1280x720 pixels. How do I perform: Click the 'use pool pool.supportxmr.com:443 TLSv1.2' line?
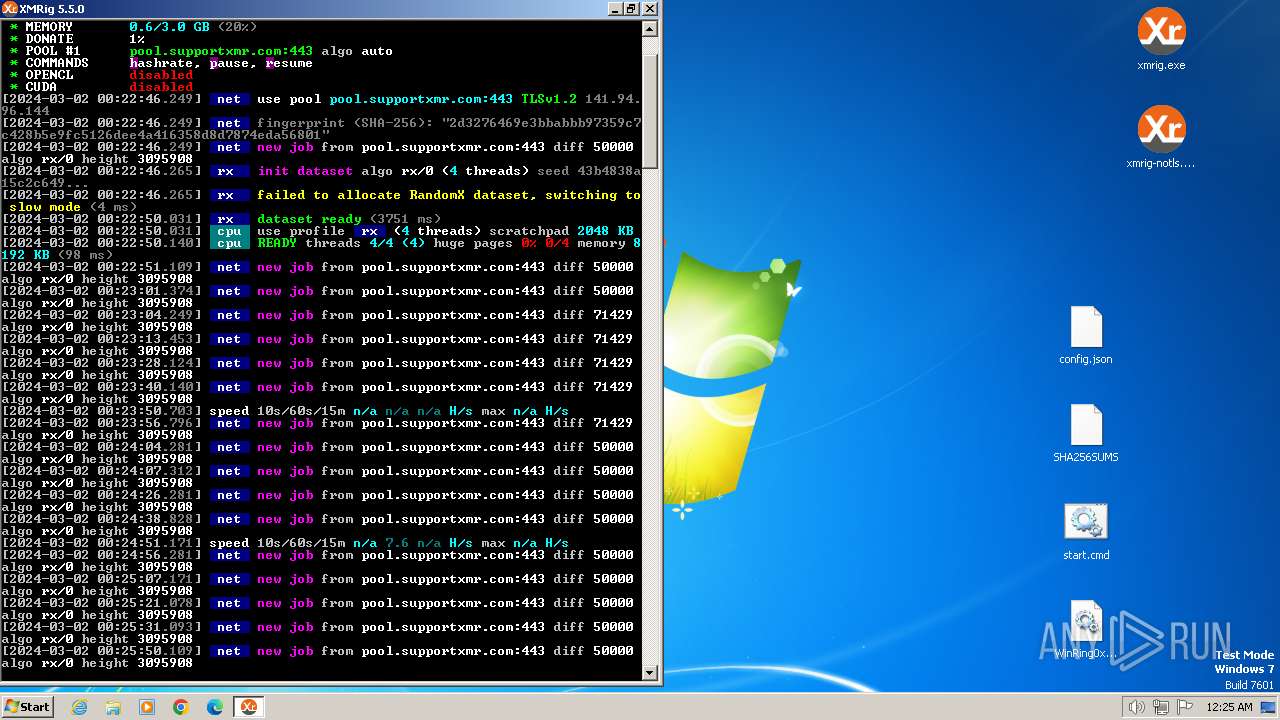[321, 105]
